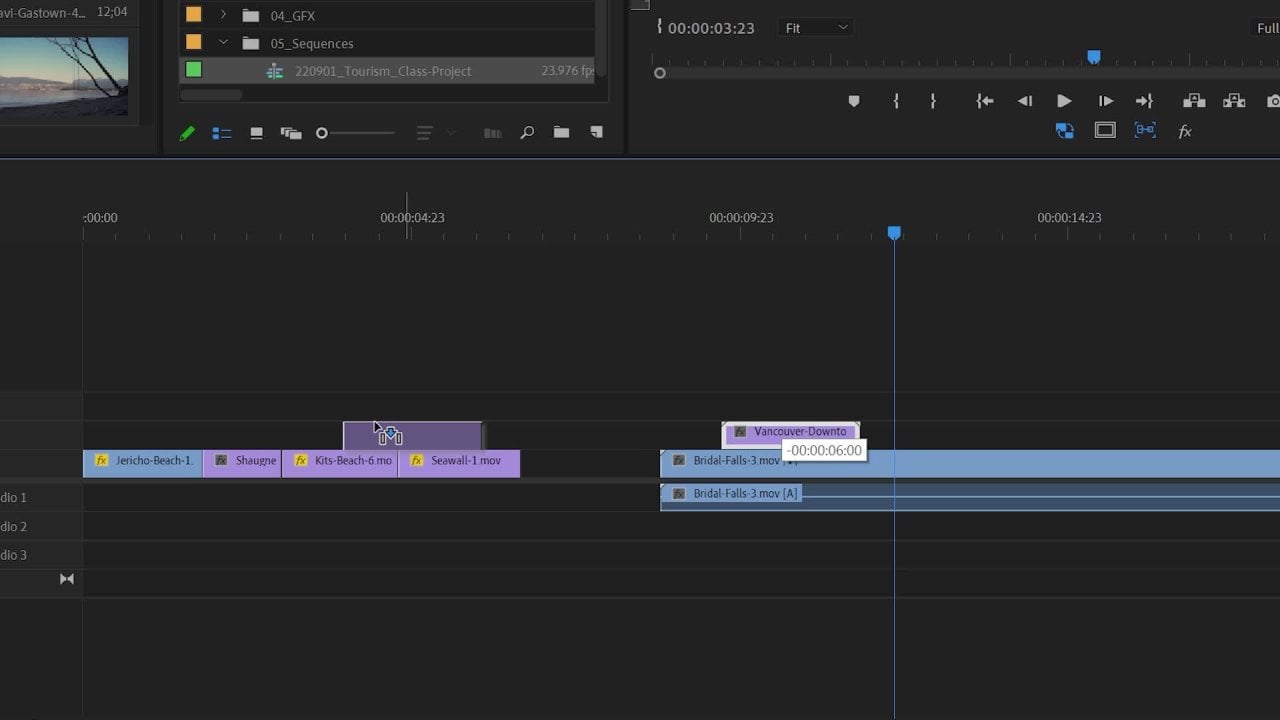Image resolution: width=1280 pixels, height=720 pixels.
Task: Step back one frame
Action: pyautogui.click(x=1025, y=101)
